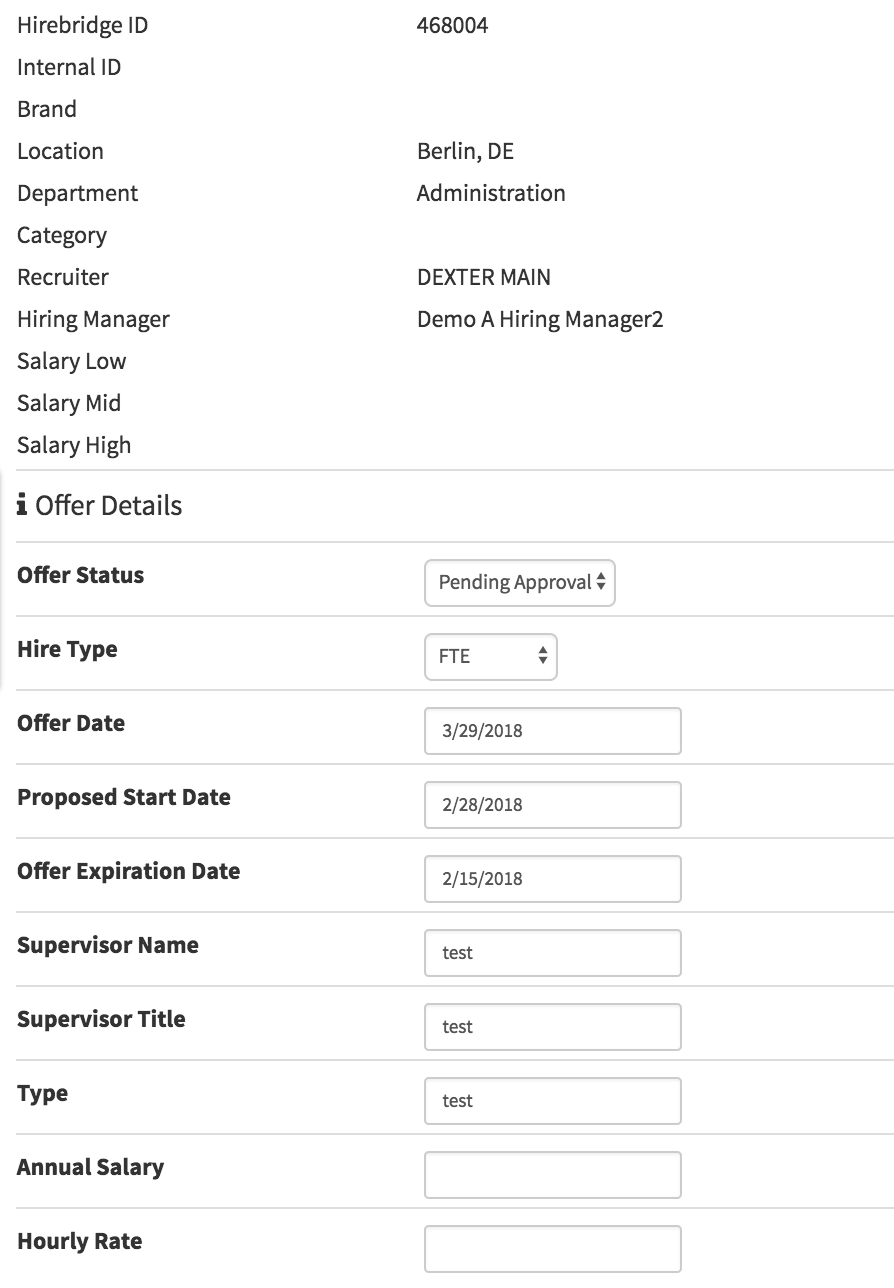Click the Offer Details info icon

[22, 506]
